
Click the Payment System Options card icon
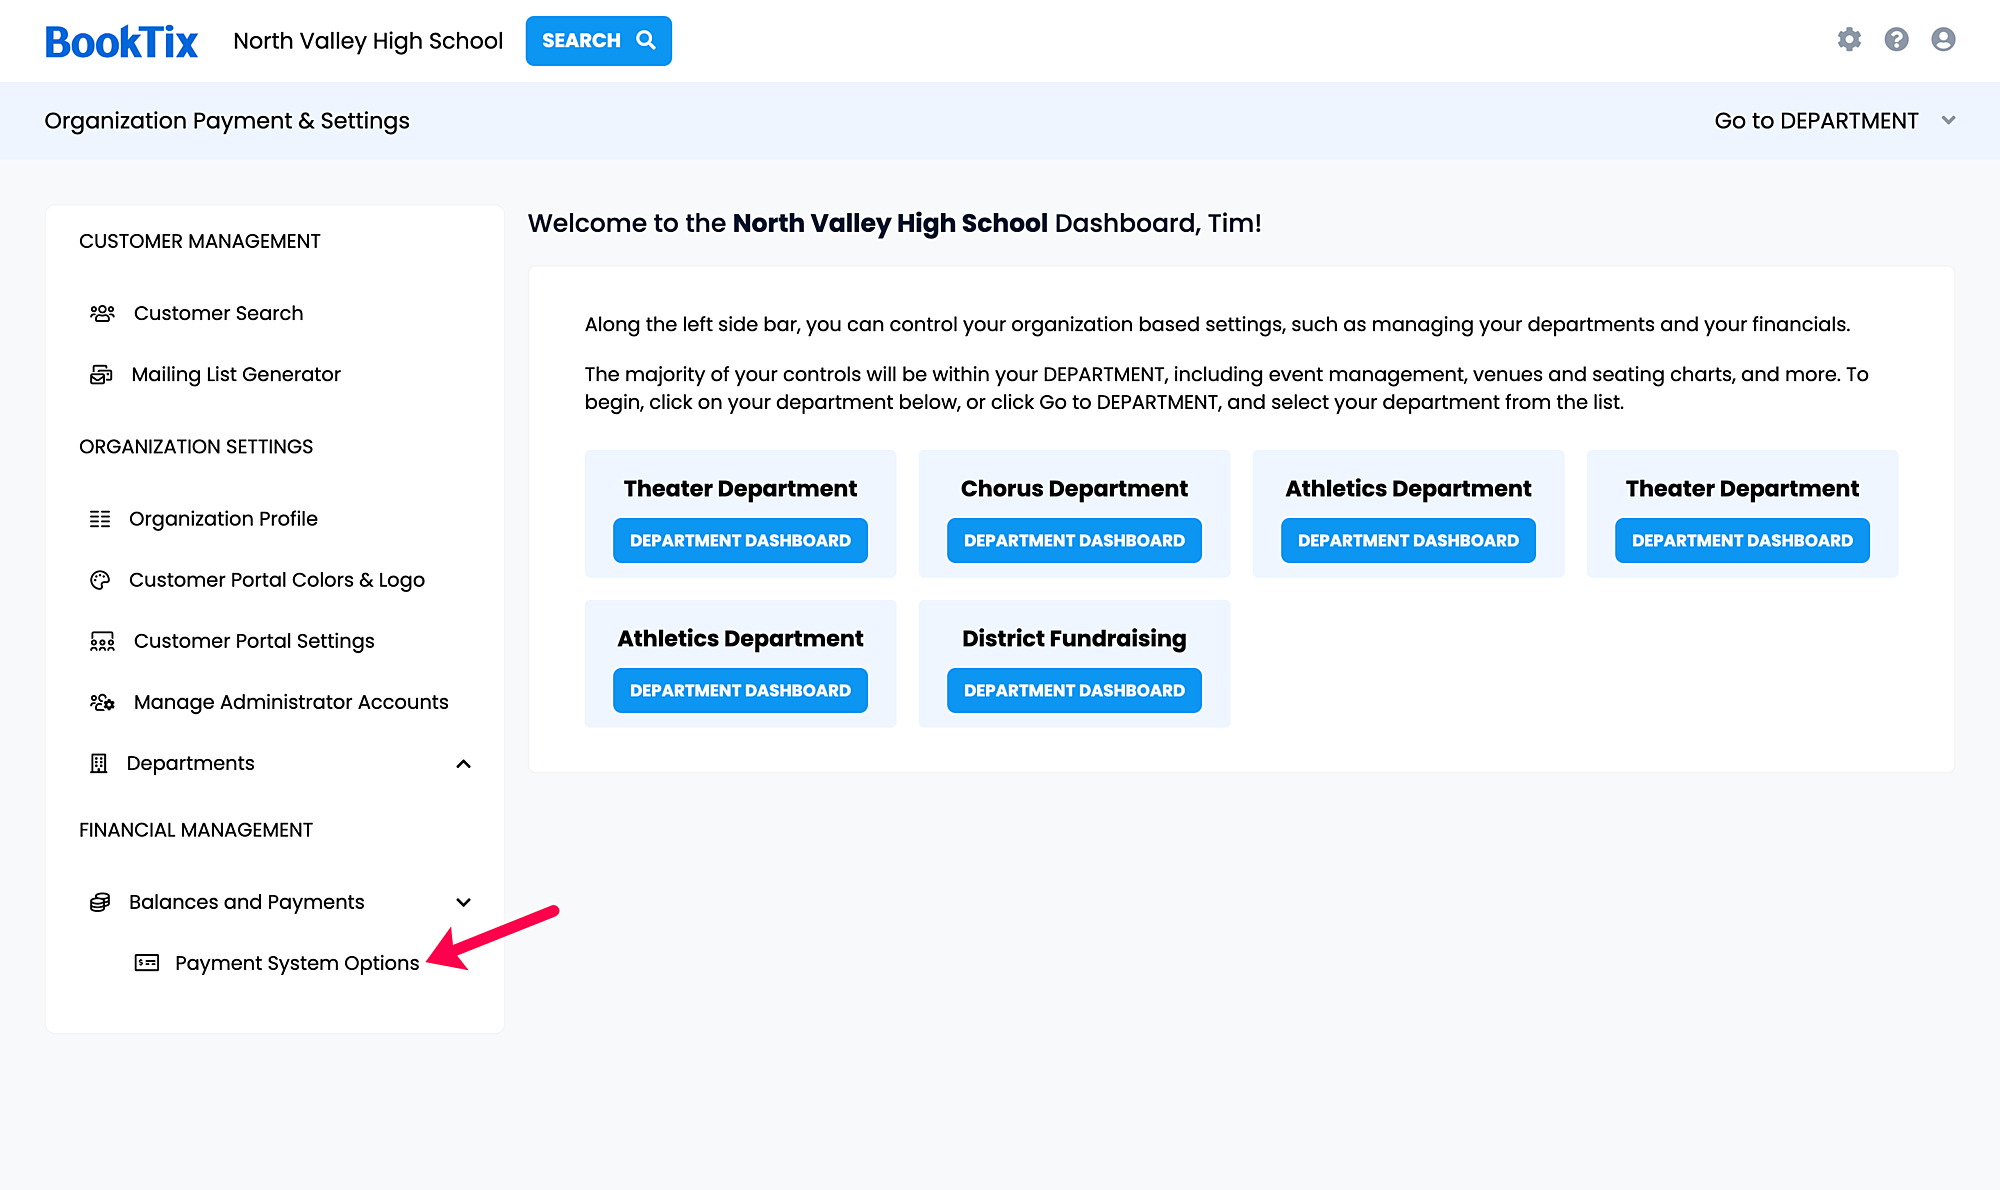(147, 963)
